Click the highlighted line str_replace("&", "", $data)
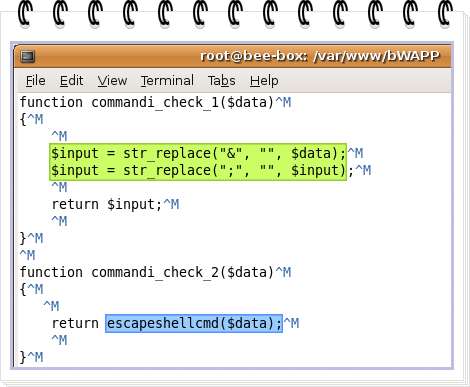This screenshot has height=387, width=470. [x=199, y=153]
